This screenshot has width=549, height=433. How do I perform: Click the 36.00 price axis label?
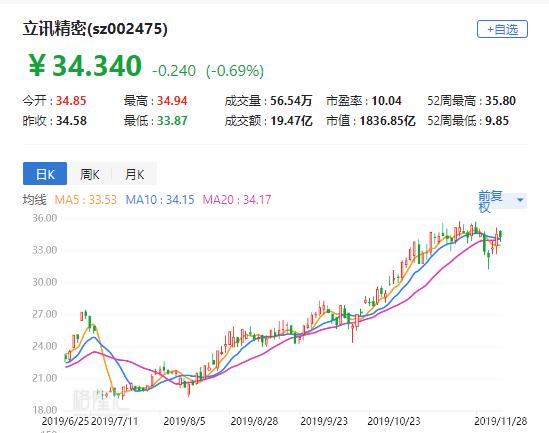pos(44,218)
